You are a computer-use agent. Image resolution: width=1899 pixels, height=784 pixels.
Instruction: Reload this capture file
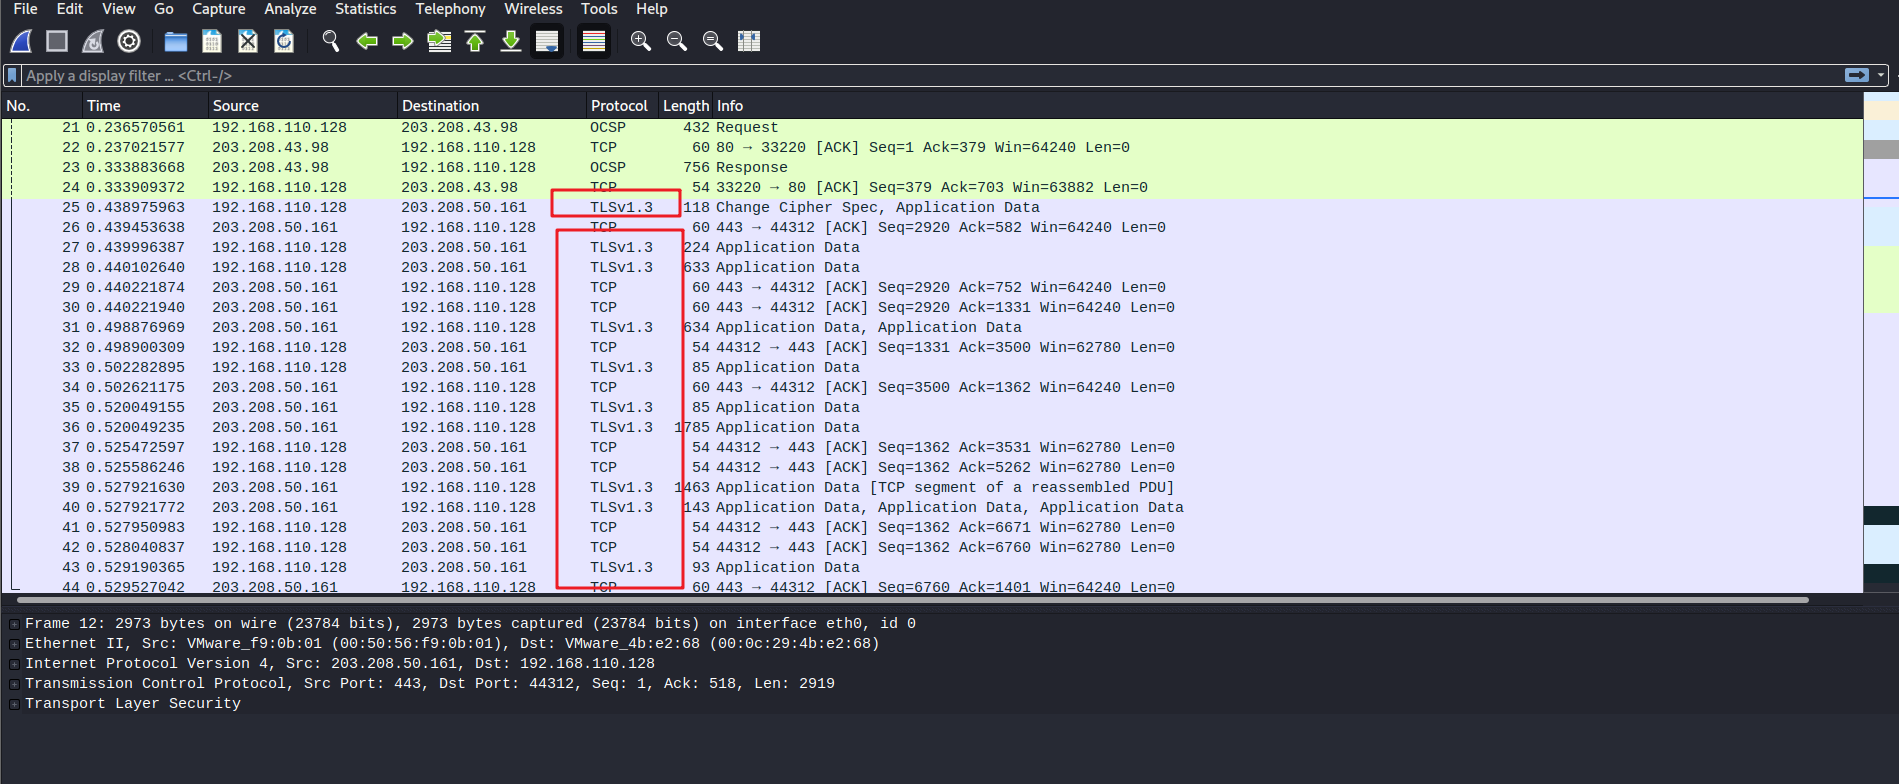coord(284,41)
